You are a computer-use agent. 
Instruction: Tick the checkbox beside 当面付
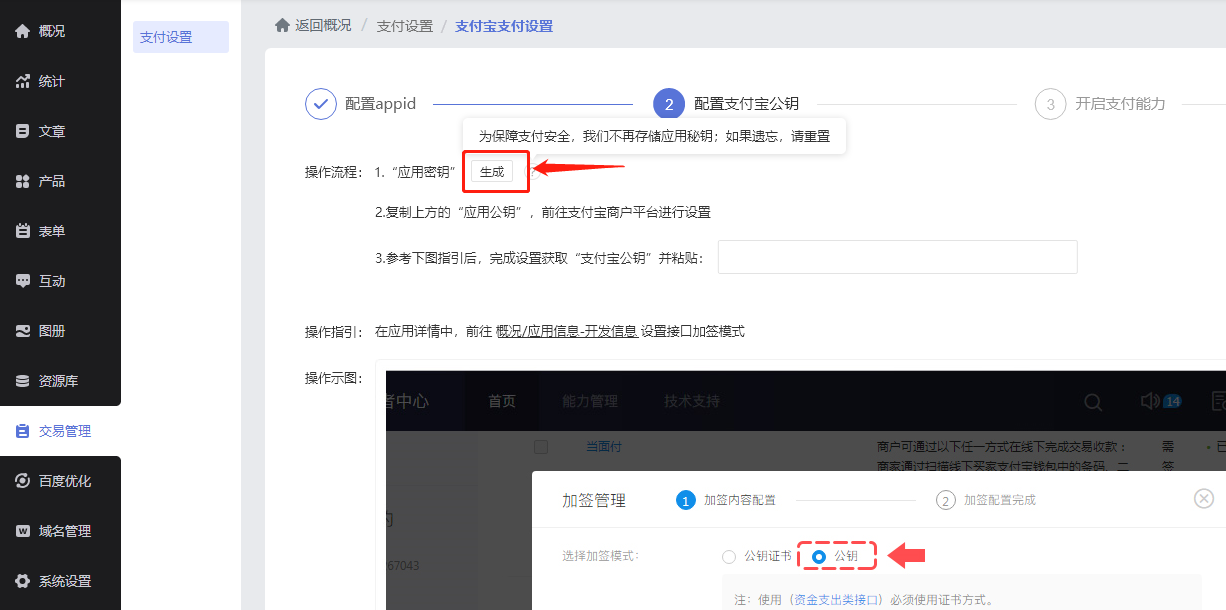click(541, 446)
